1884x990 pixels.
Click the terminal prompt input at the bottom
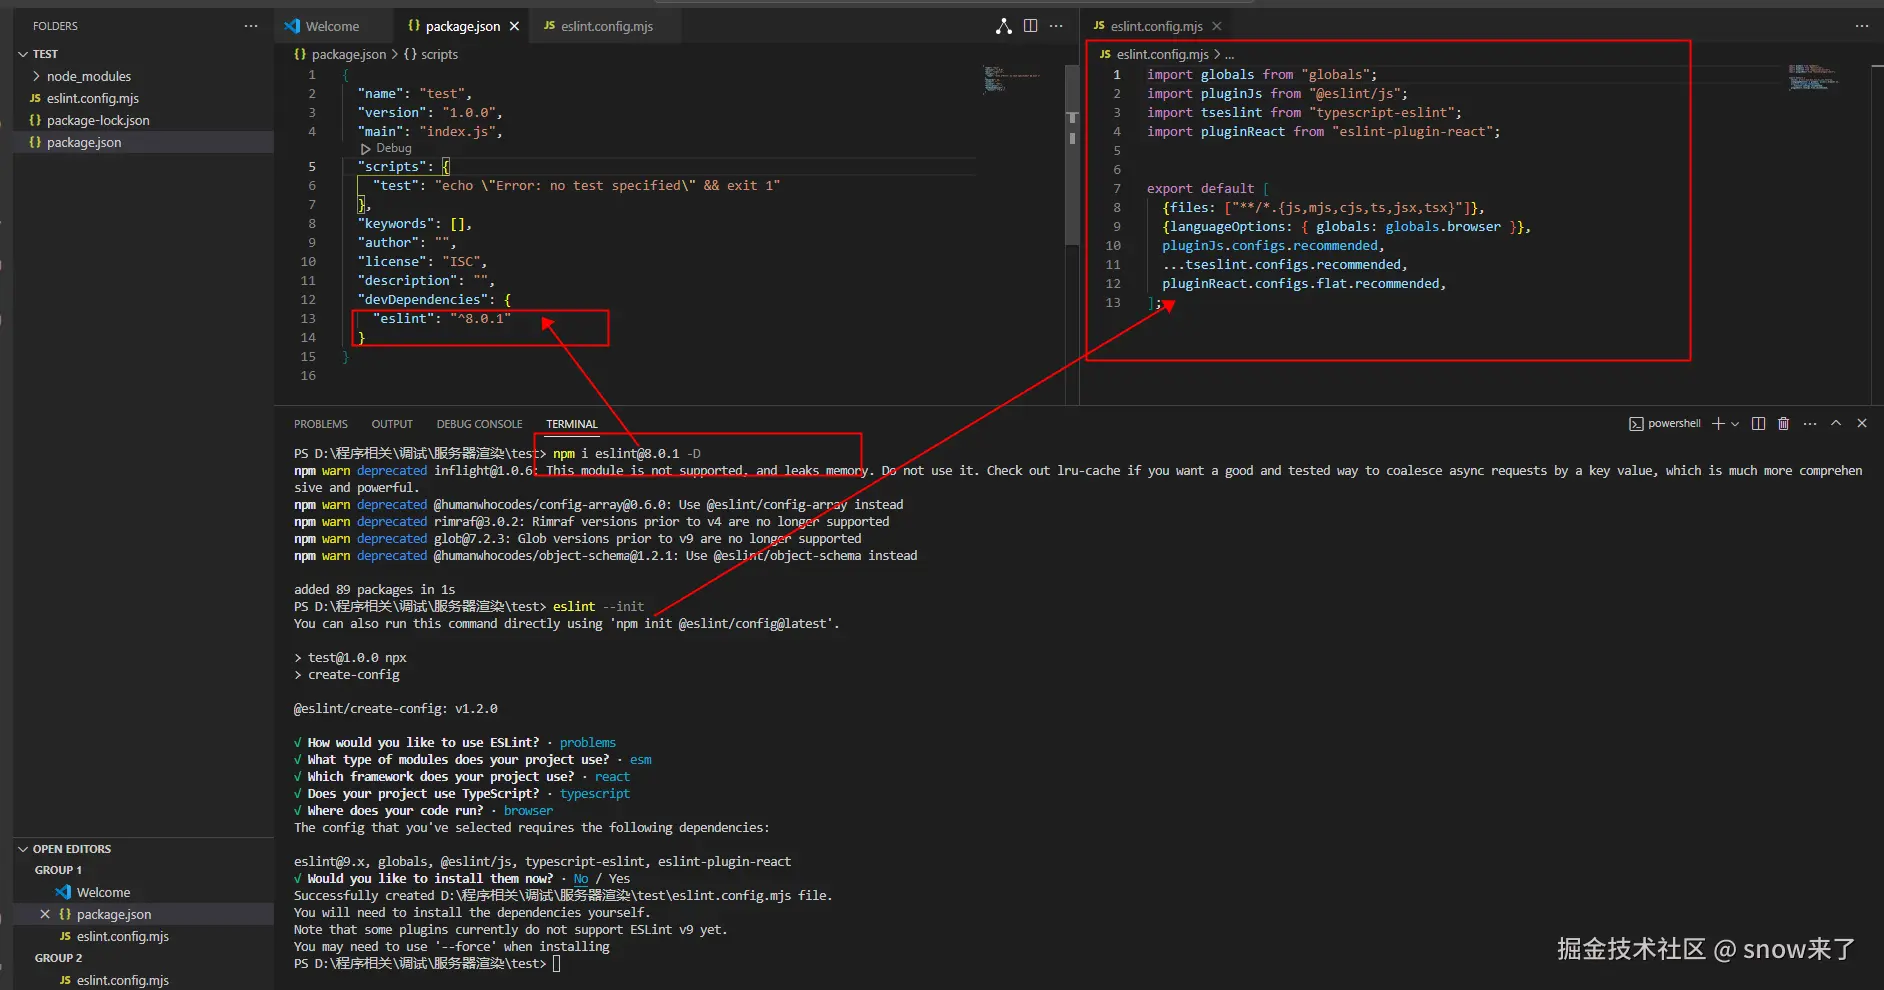(556, 964)
